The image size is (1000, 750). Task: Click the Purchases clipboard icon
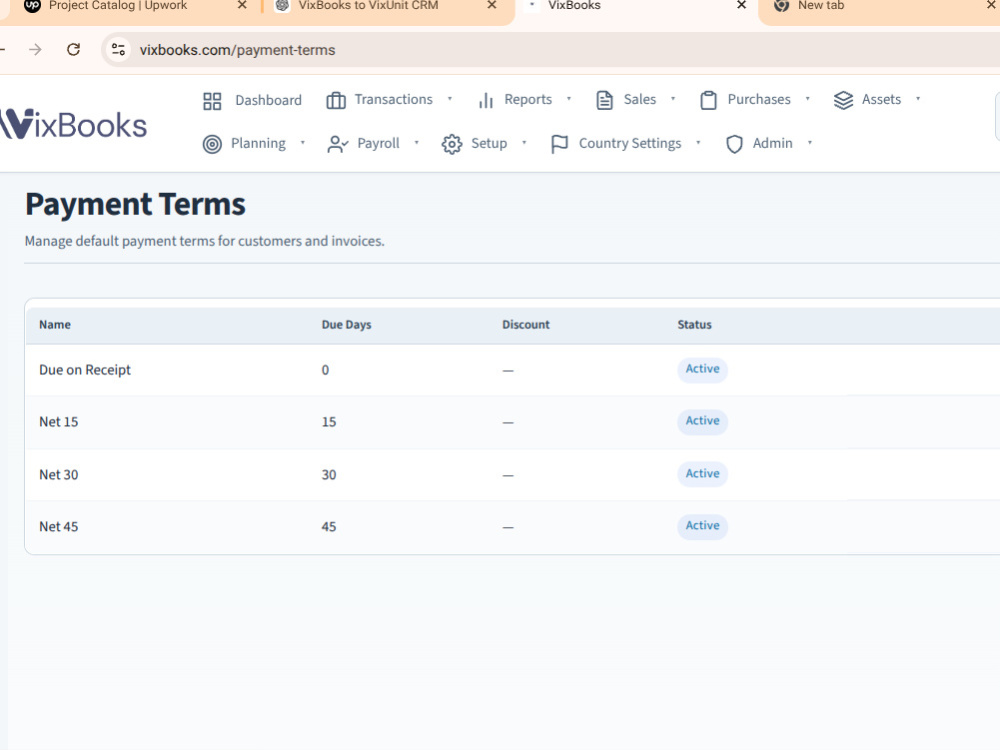708,101
